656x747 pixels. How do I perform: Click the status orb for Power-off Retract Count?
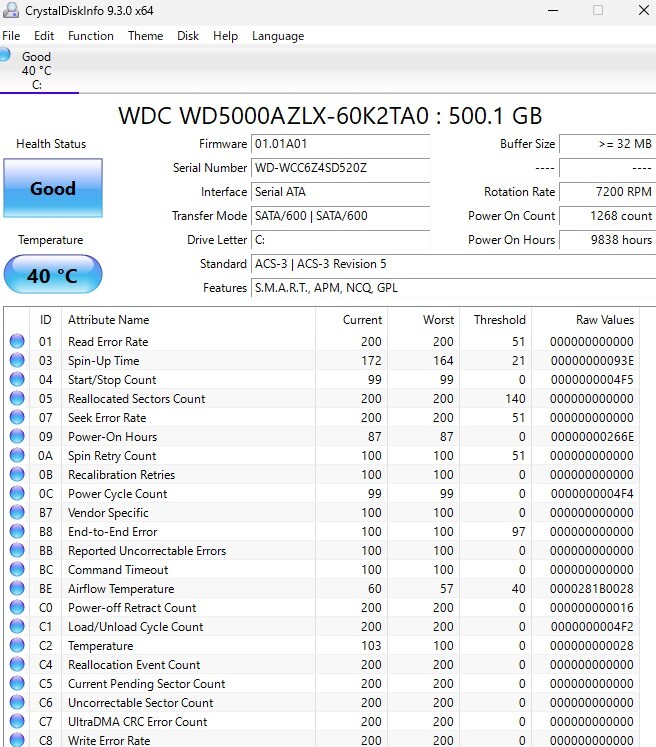(17, 607)
